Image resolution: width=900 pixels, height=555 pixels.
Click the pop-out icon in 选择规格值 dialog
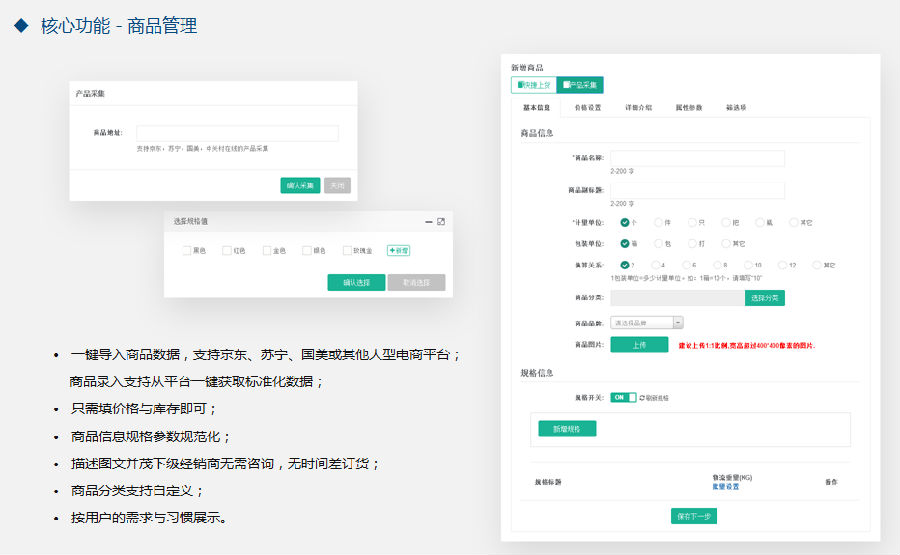(441, 222)
